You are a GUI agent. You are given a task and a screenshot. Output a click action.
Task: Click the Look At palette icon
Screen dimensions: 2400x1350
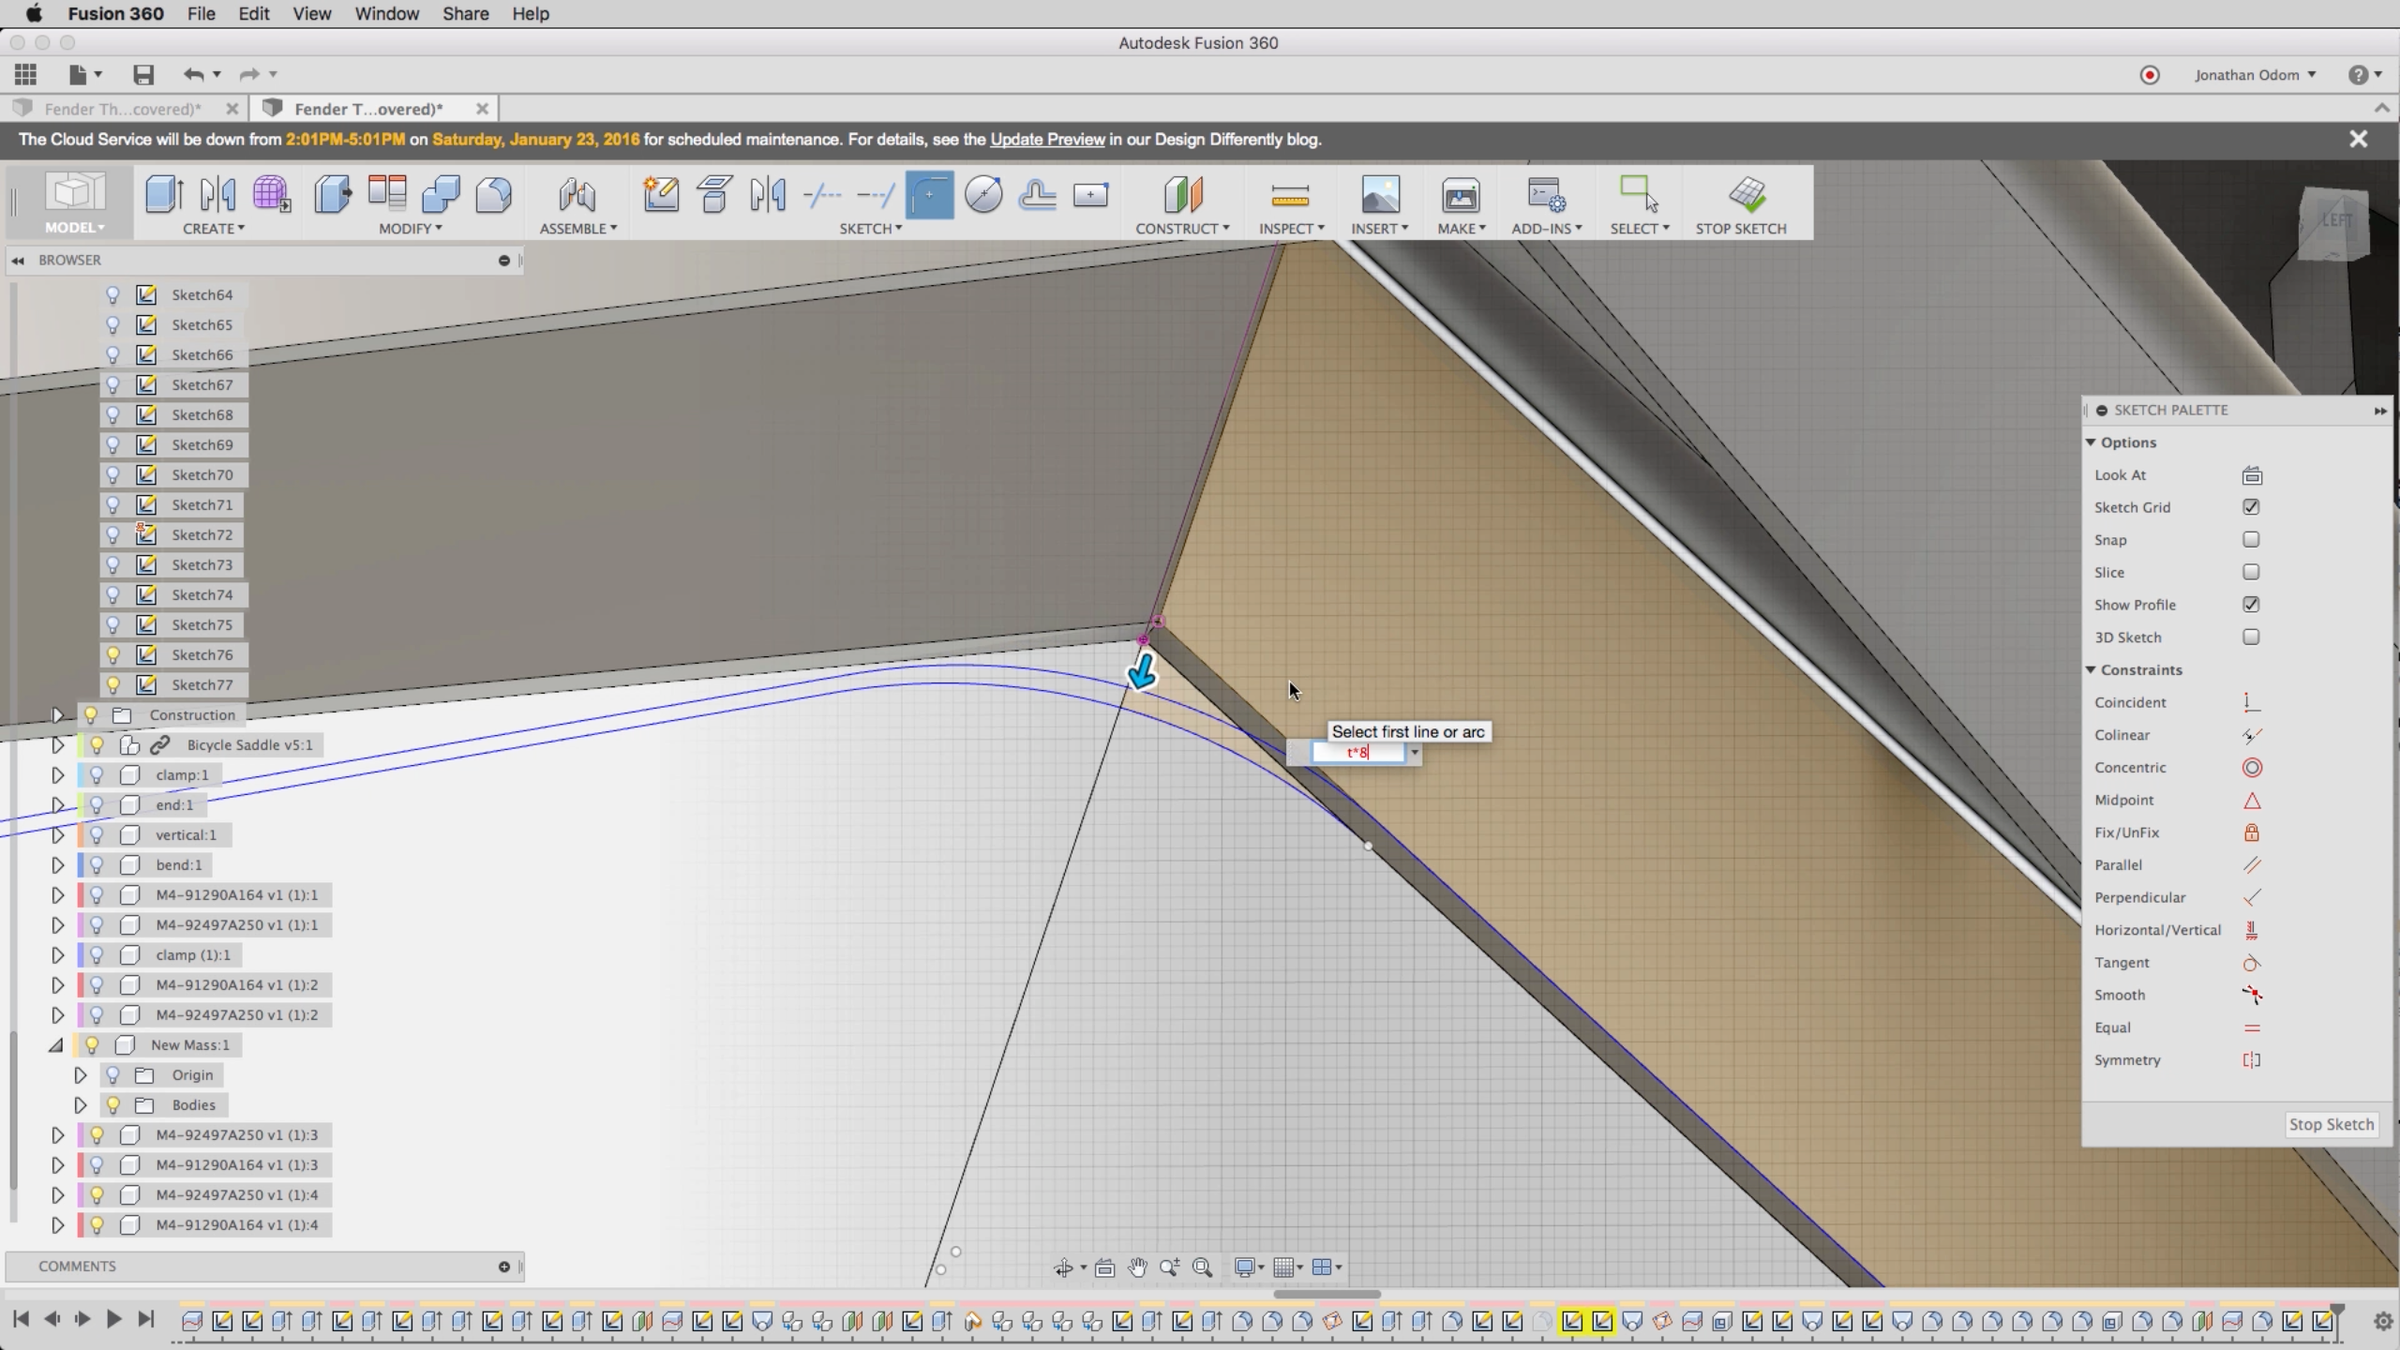click(2251, 476)
